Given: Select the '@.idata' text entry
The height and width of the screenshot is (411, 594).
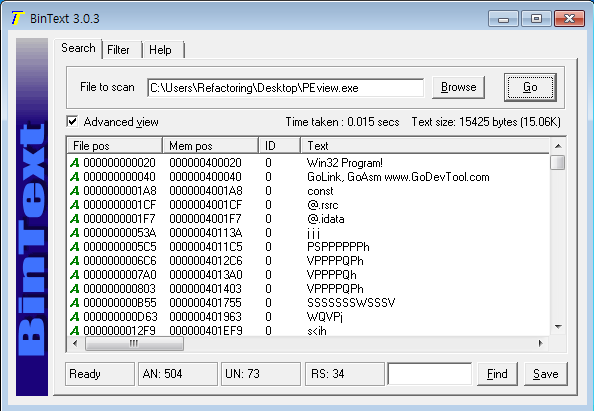Looking at the screenshot, I should tap(326, 219).
